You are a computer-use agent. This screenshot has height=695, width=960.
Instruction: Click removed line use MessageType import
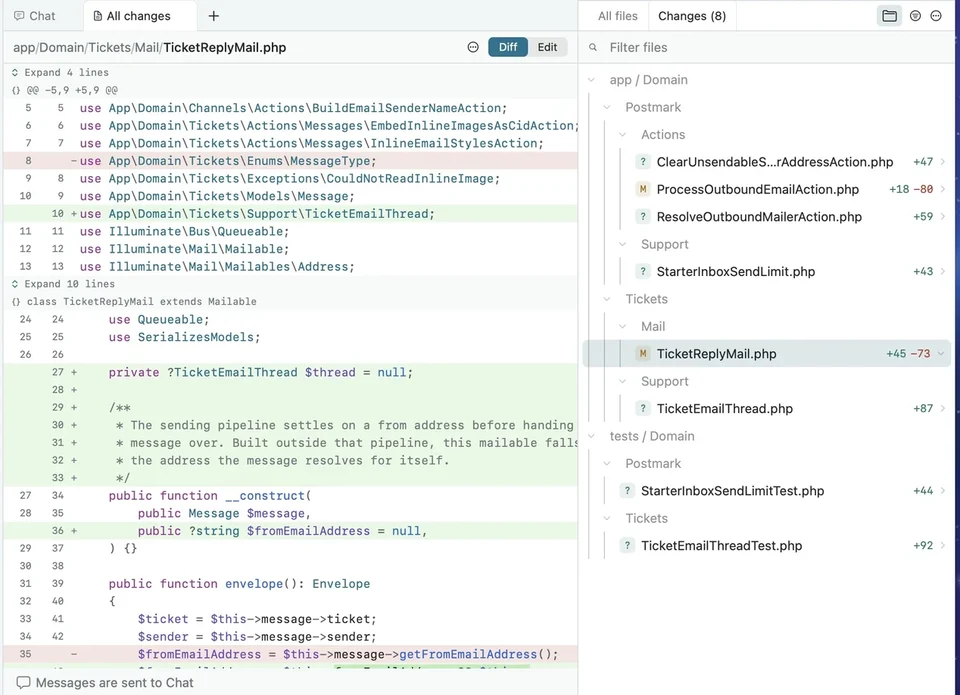coord(290,161)
